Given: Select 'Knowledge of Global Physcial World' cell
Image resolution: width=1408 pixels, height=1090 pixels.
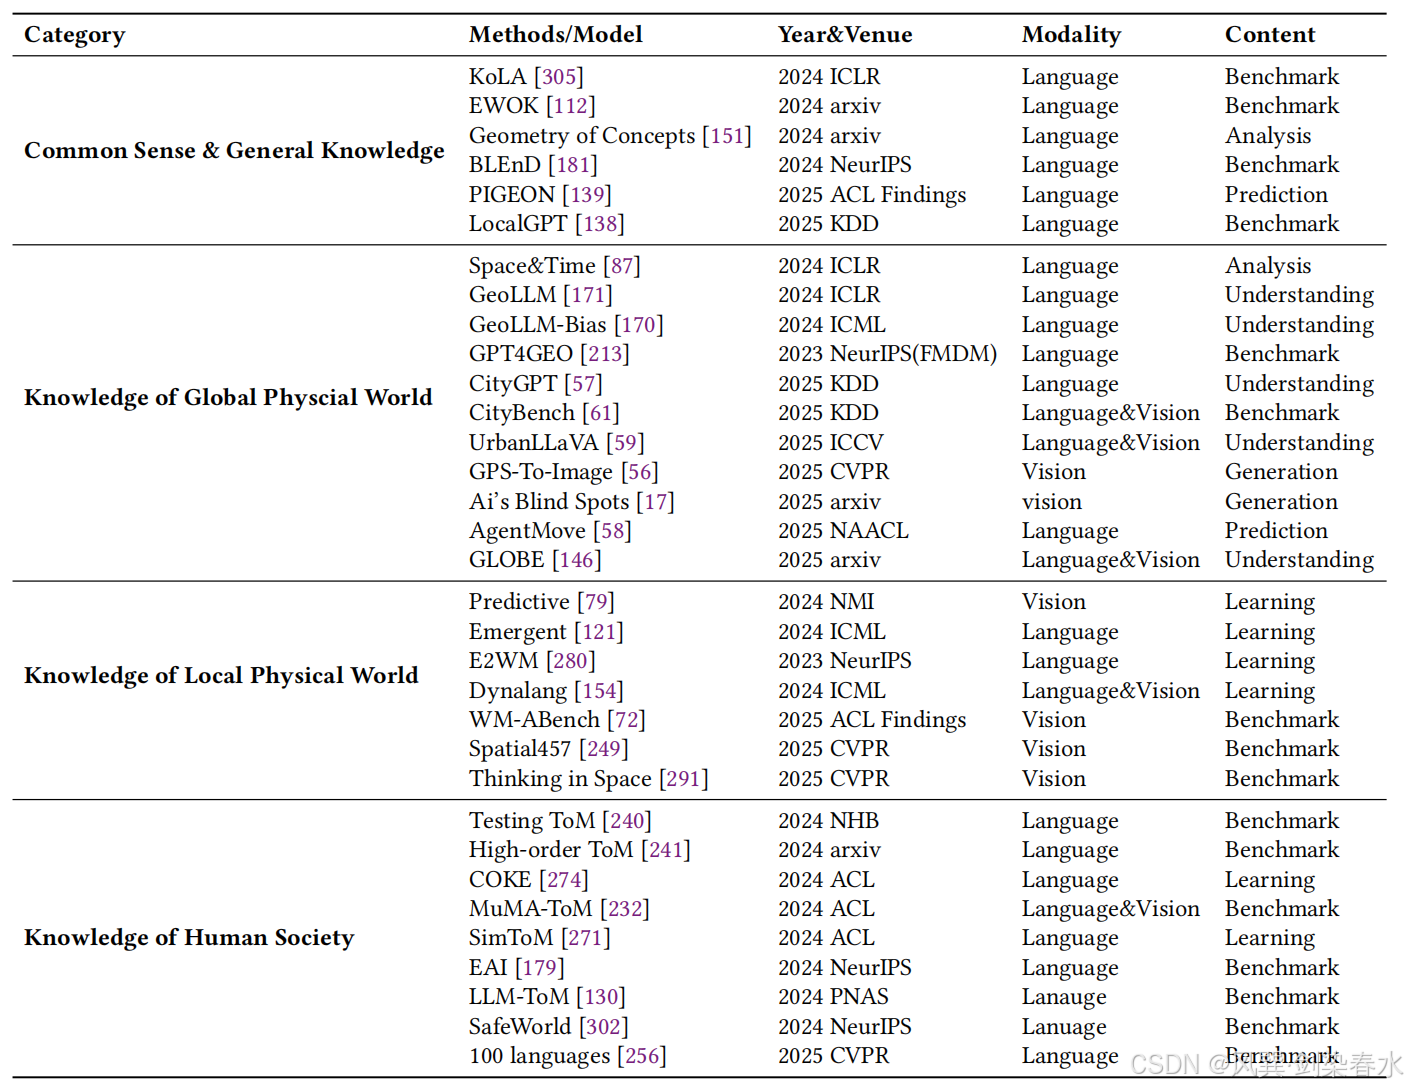Looking at the screenshot, I should pyautogui.click(x=228, y=398).
